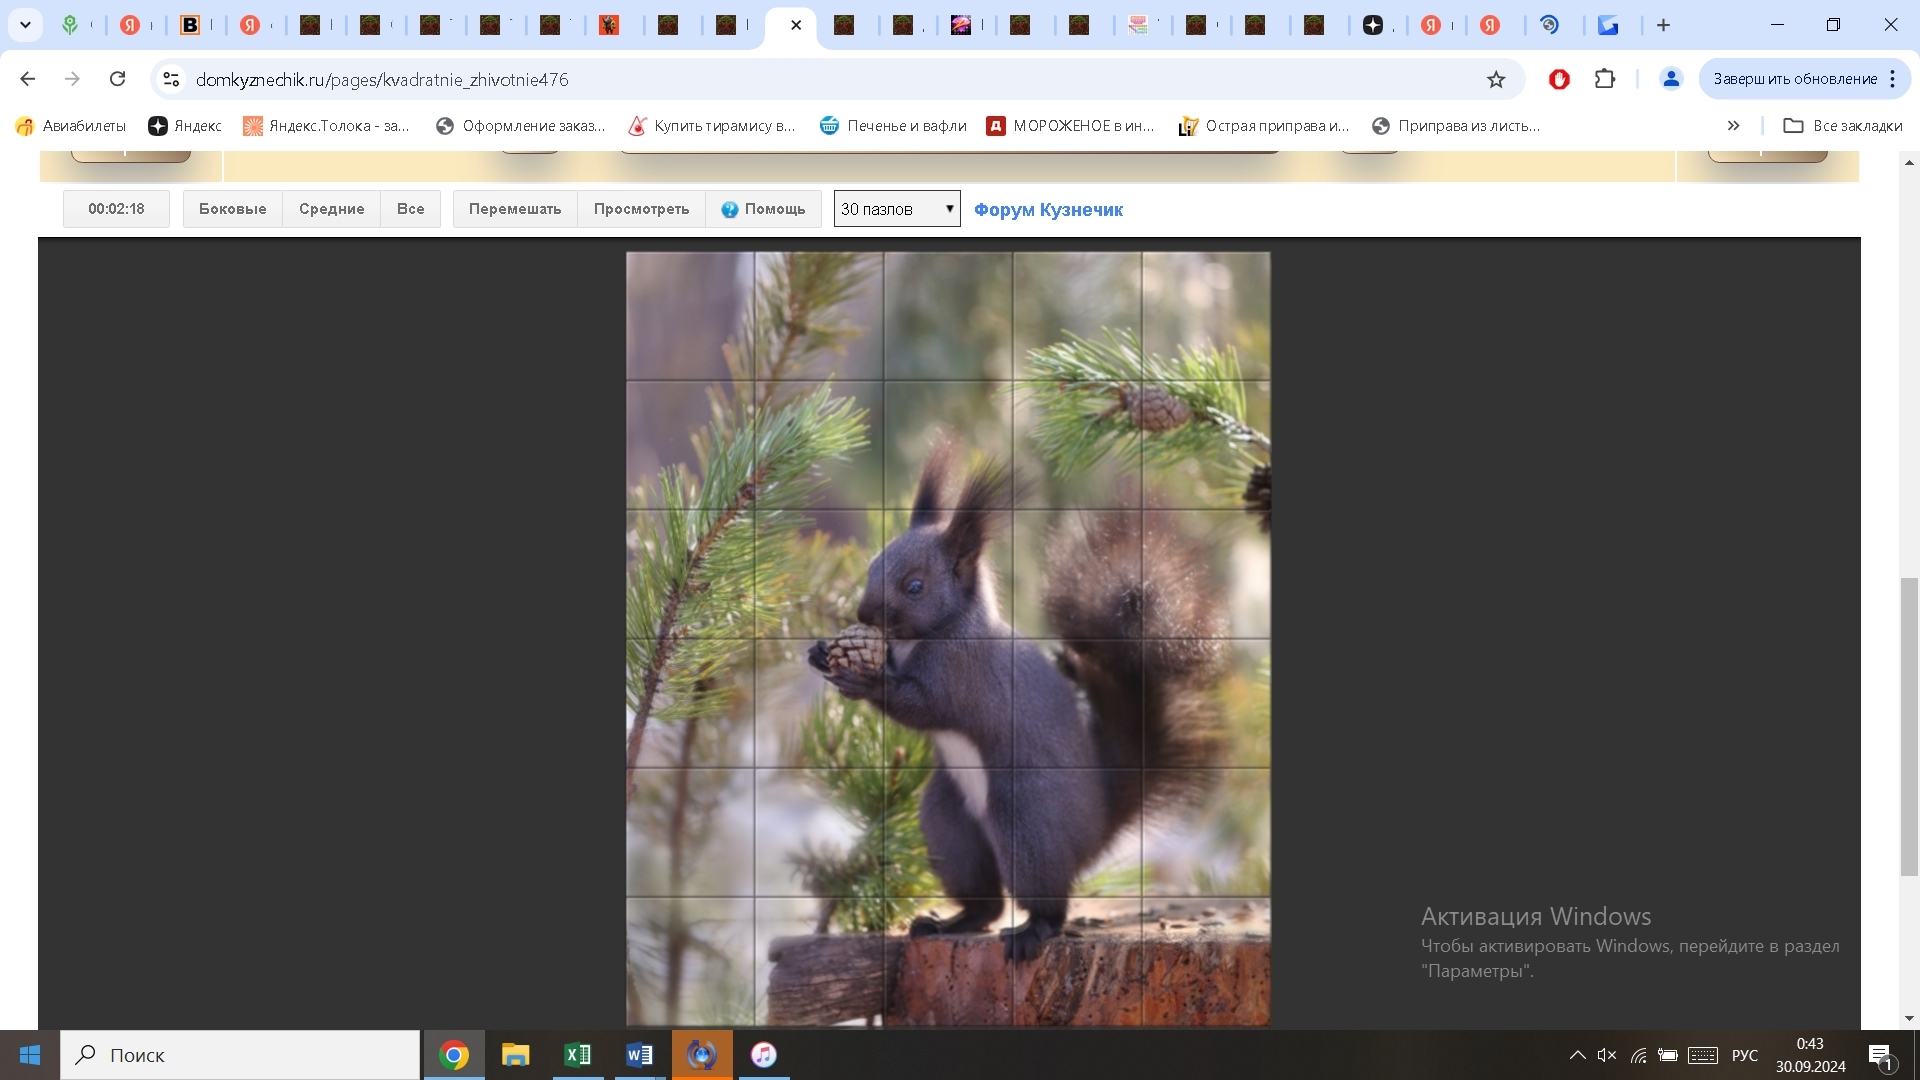This screenshot has height=1080, width=1920.
Task: Switch to the blue folder icon tab
Action: 1608,25
